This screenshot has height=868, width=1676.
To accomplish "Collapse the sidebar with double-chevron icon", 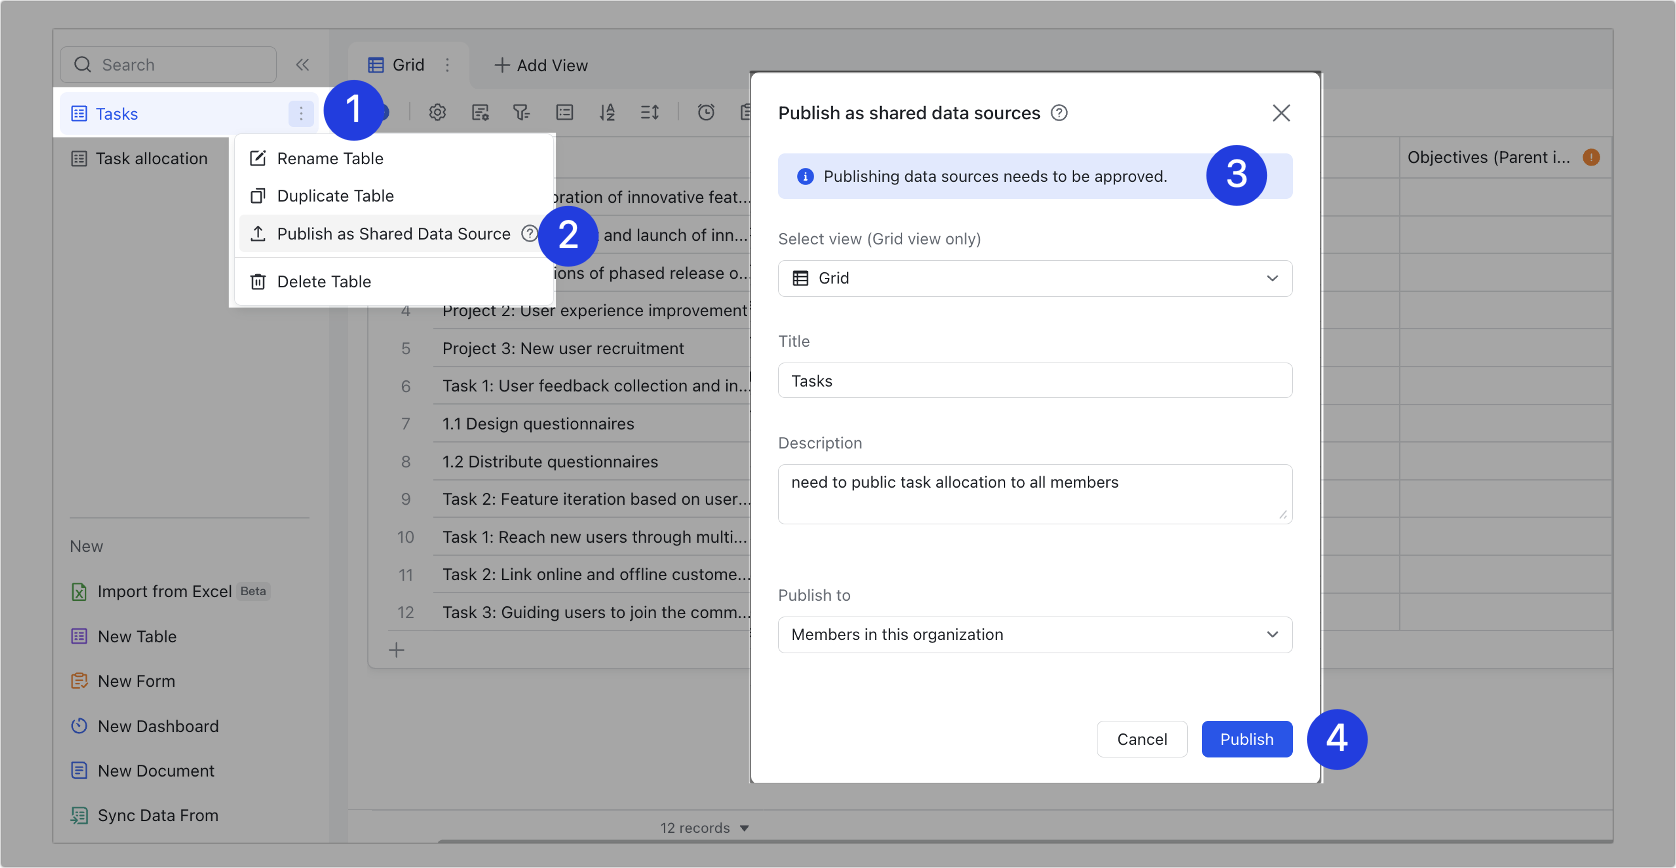I will click(x=302, y=65).
